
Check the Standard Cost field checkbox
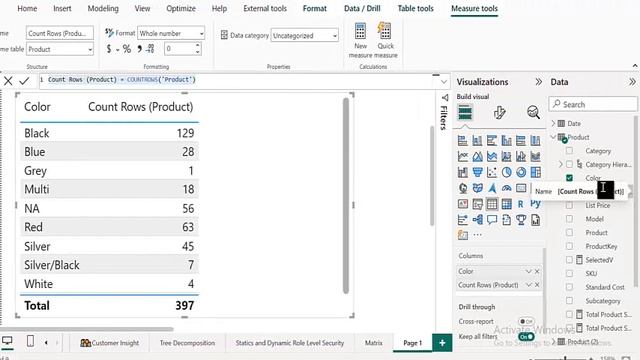(569, 287)
